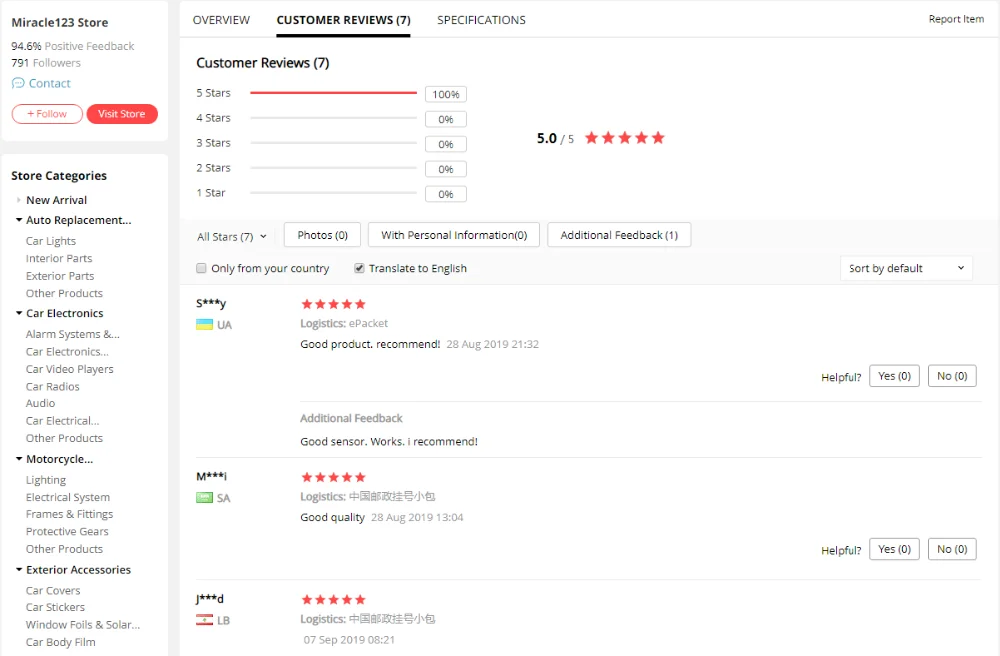This screenshot has height=656, width=1000.
Task: Open the Window Foils & Solar category
Action: [x=83, y=625]
